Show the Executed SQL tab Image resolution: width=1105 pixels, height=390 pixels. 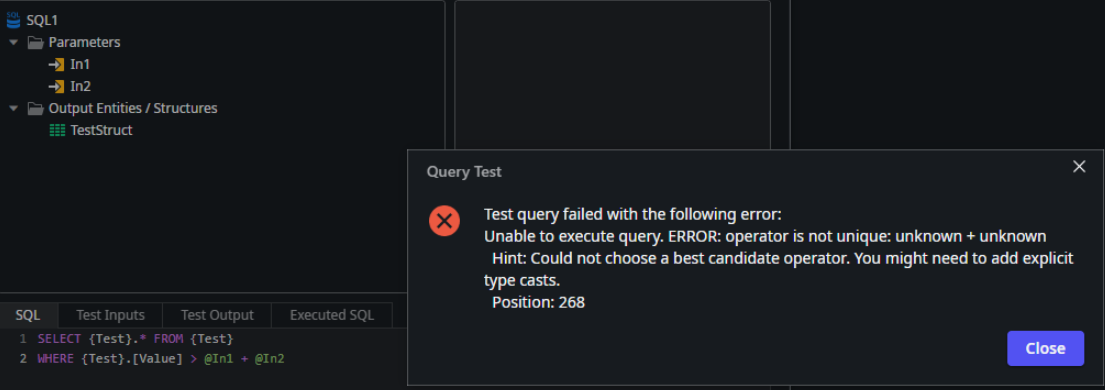tap(332, 315)
